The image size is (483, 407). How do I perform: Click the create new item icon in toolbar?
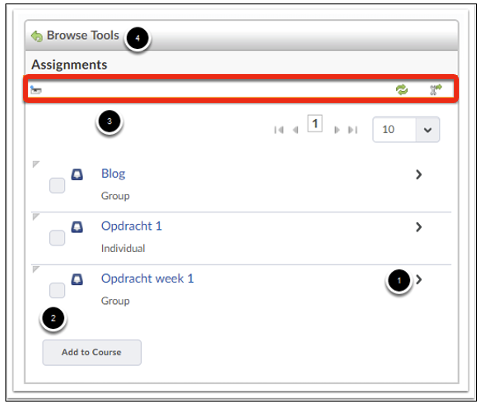36,89
